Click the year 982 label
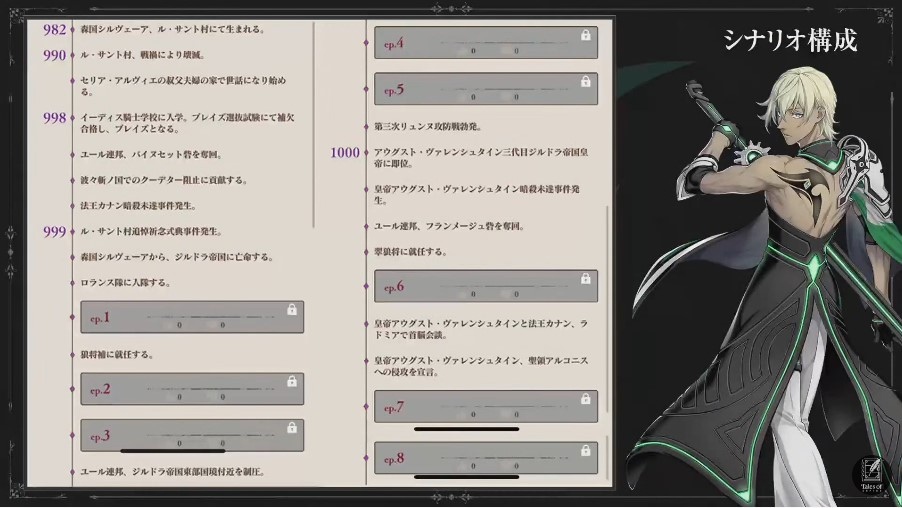 (x=55, y=29)
